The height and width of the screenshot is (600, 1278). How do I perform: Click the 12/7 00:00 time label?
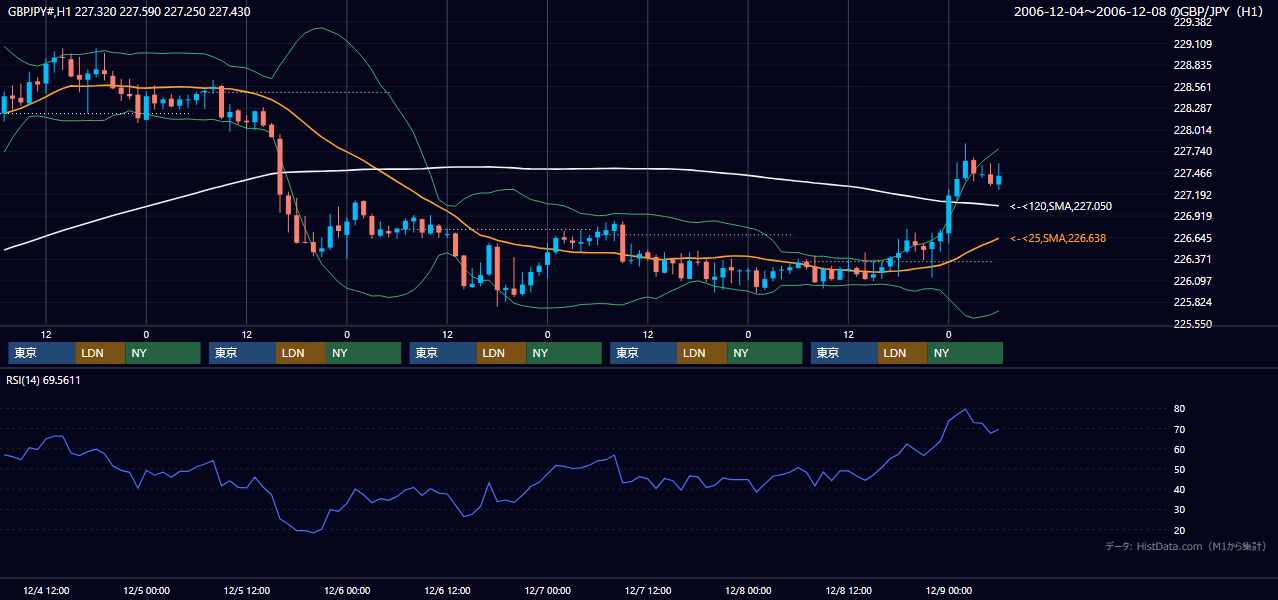(x=547, y=591)
